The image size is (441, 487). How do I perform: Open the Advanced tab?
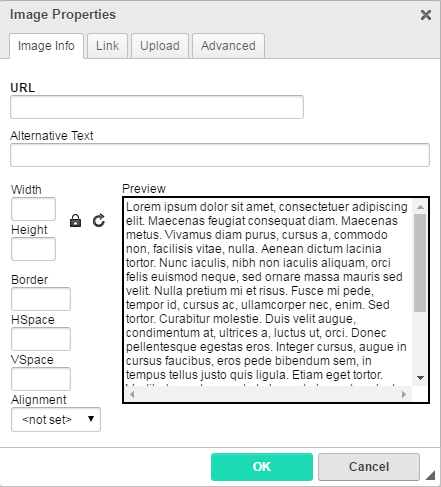(x=228, y=46)
